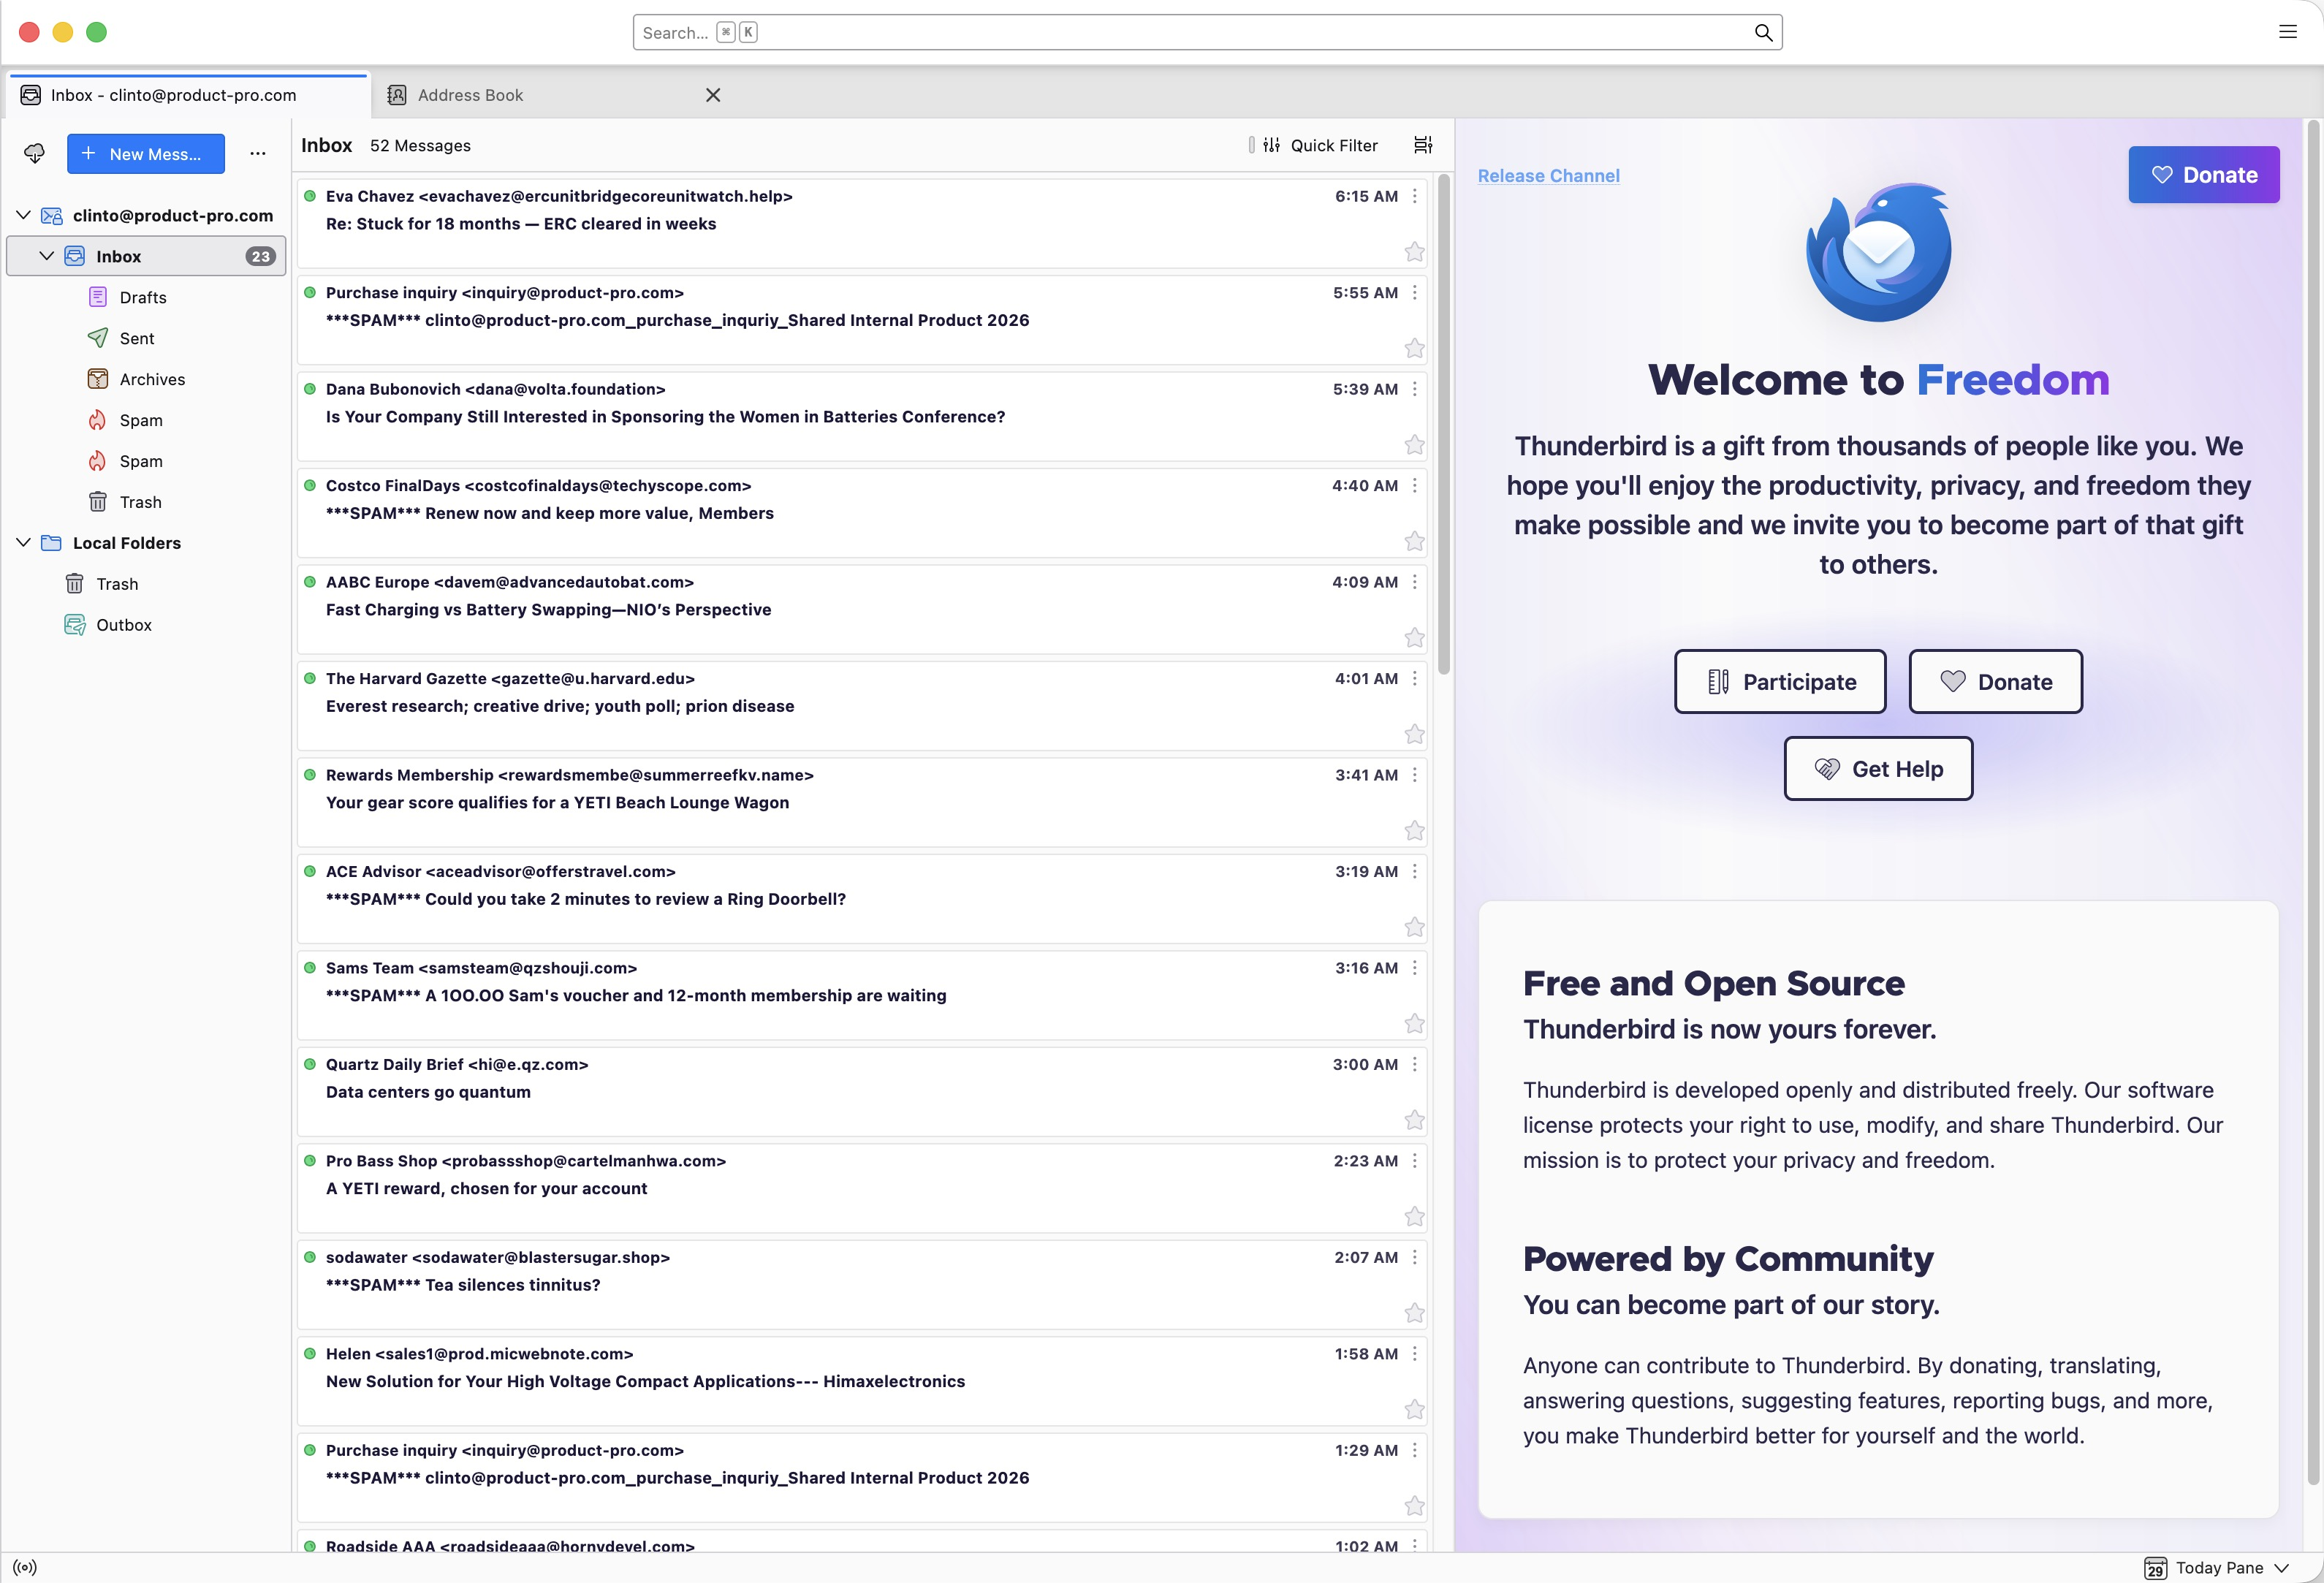Toggle read status dot on Quartz Daily Brief
The width and height of the screenshot is (2324, 1583).
click(310, 1064)
